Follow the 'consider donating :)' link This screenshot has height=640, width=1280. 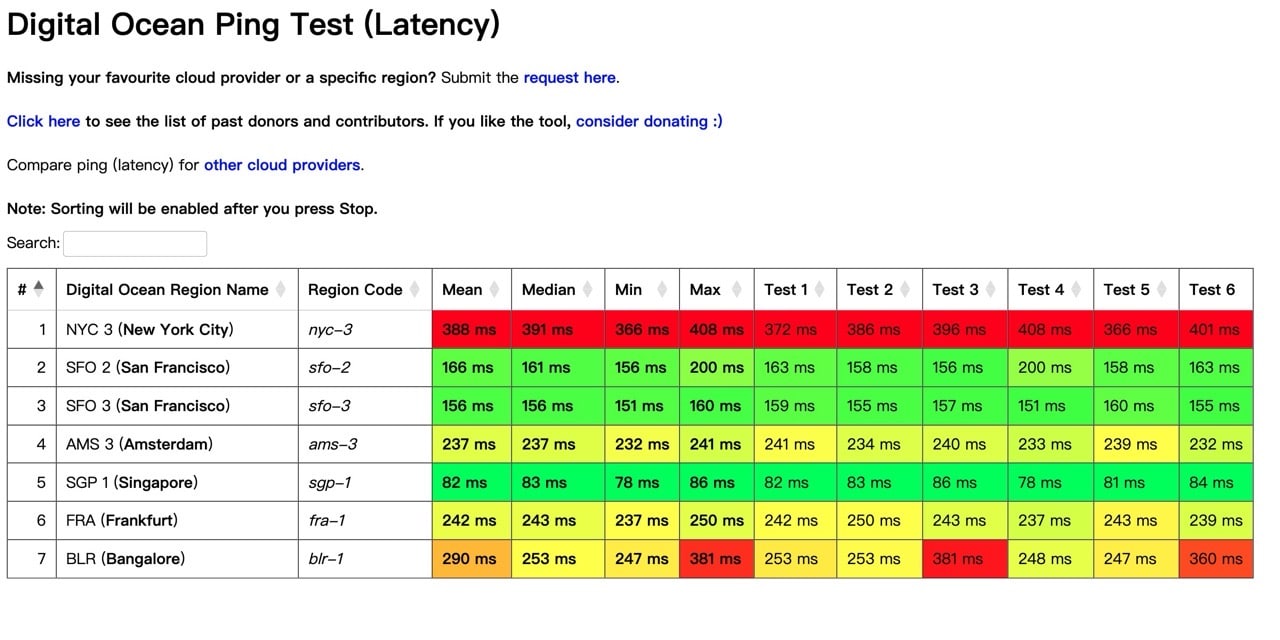[x=649, y=121]
